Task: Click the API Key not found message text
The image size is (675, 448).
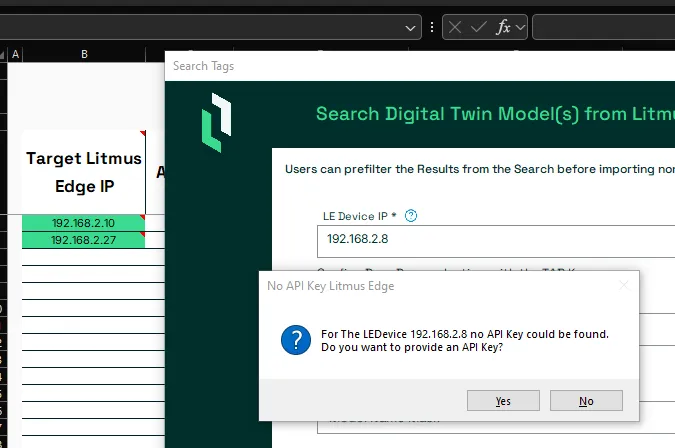Action: coord(464,340)
